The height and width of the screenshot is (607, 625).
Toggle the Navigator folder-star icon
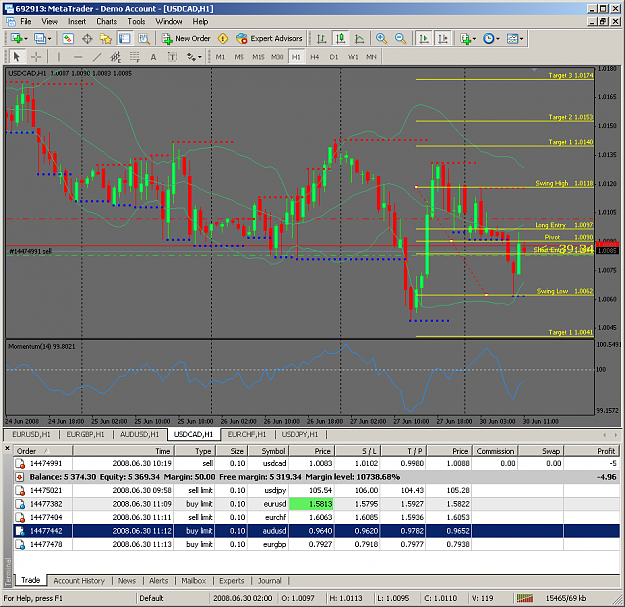click(x=106, y=39)
